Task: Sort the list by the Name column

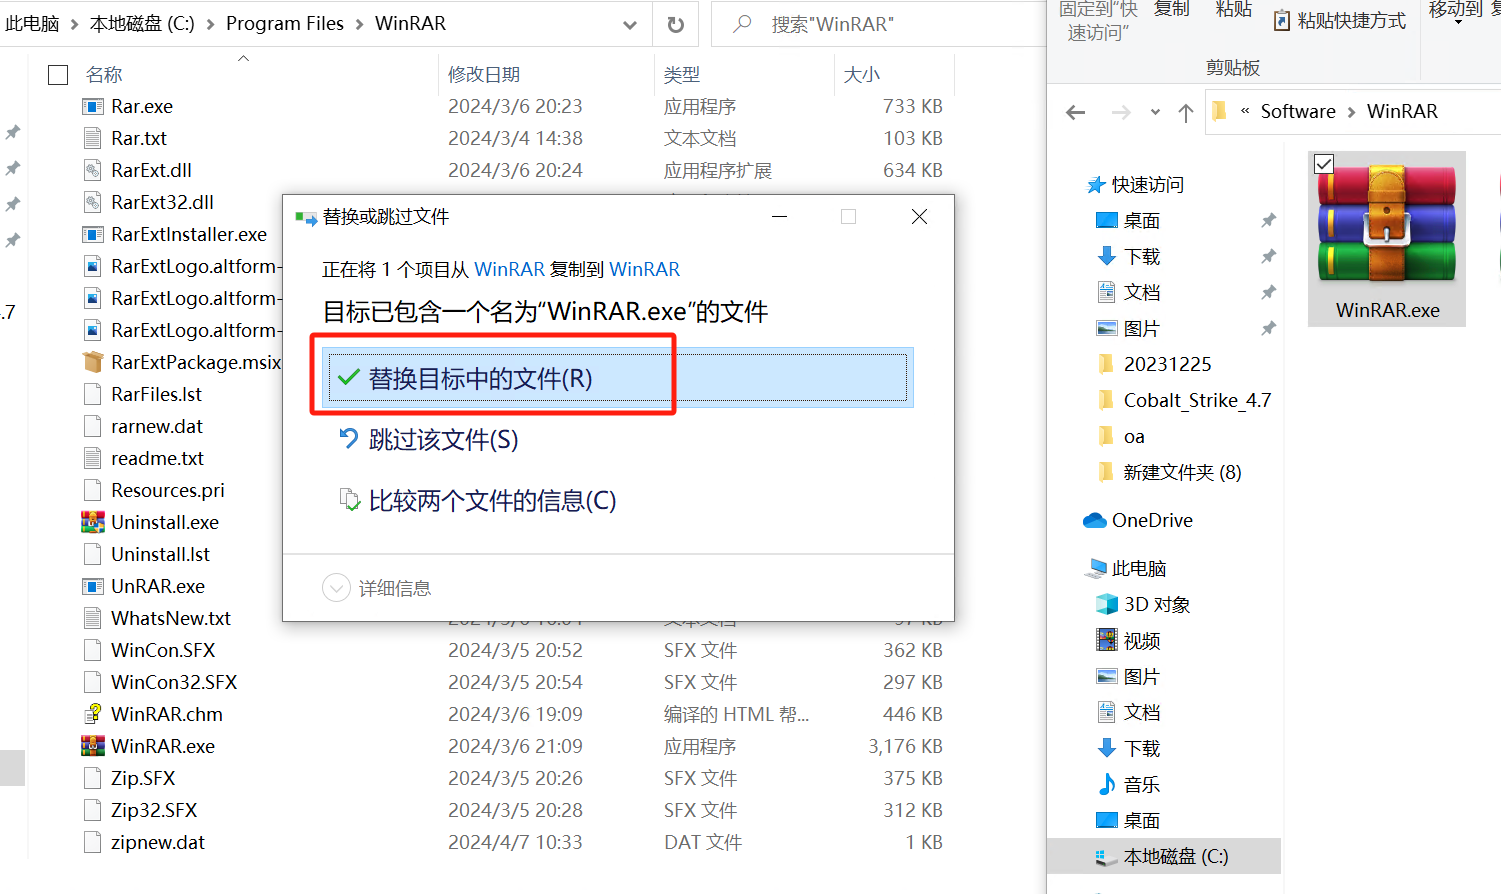Action: [104, 75]
